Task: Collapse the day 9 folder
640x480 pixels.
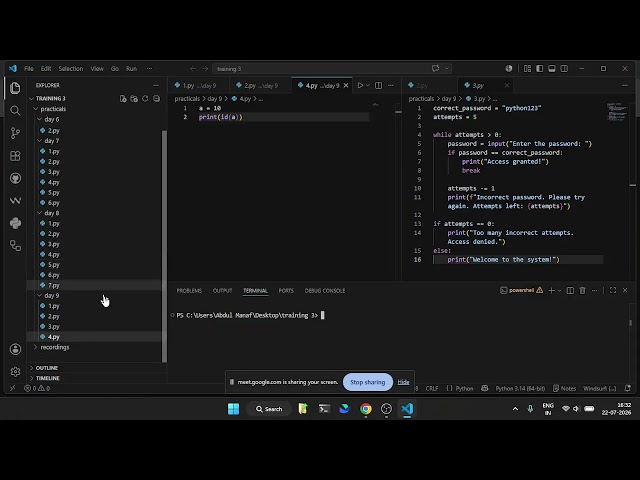Action: point(40,296)
